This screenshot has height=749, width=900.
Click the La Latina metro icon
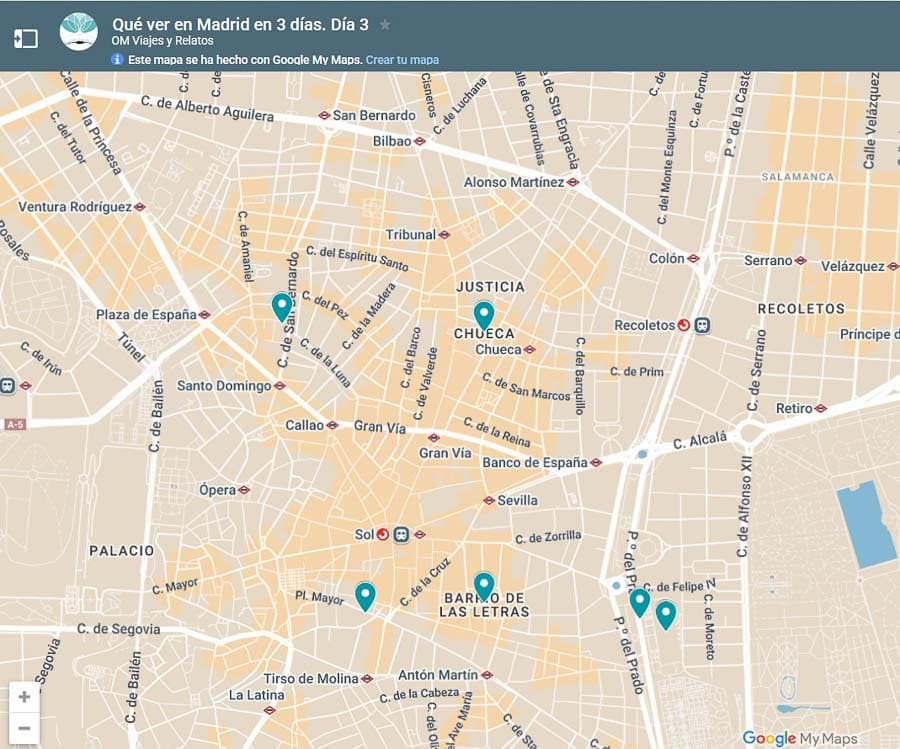pyautogui.click(x=269, y=711)
